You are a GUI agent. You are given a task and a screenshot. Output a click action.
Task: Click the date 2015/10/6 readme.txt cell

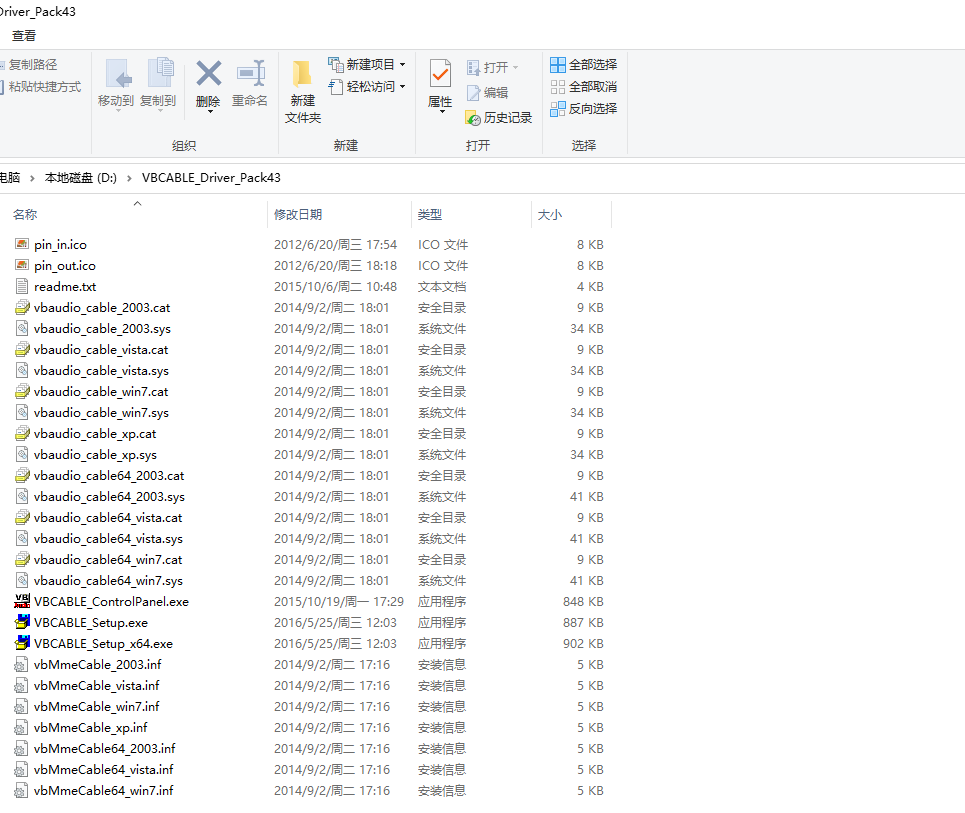(335, 286)
